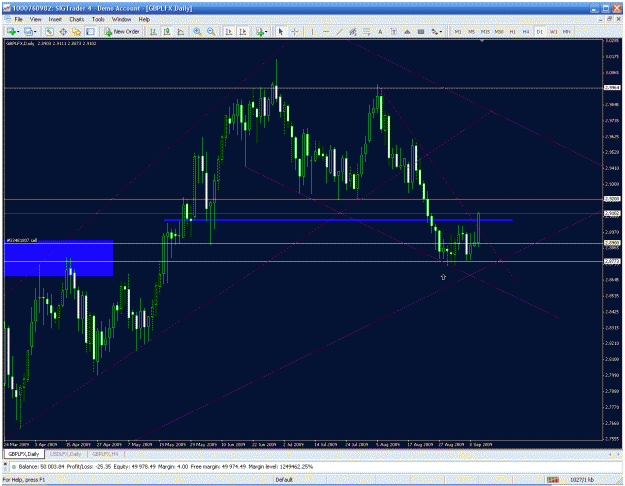Image resolution: width=625 pixels, height=486 pixels.
Task: Click the connection bars icon in status bar
Action: coord(552,480)
